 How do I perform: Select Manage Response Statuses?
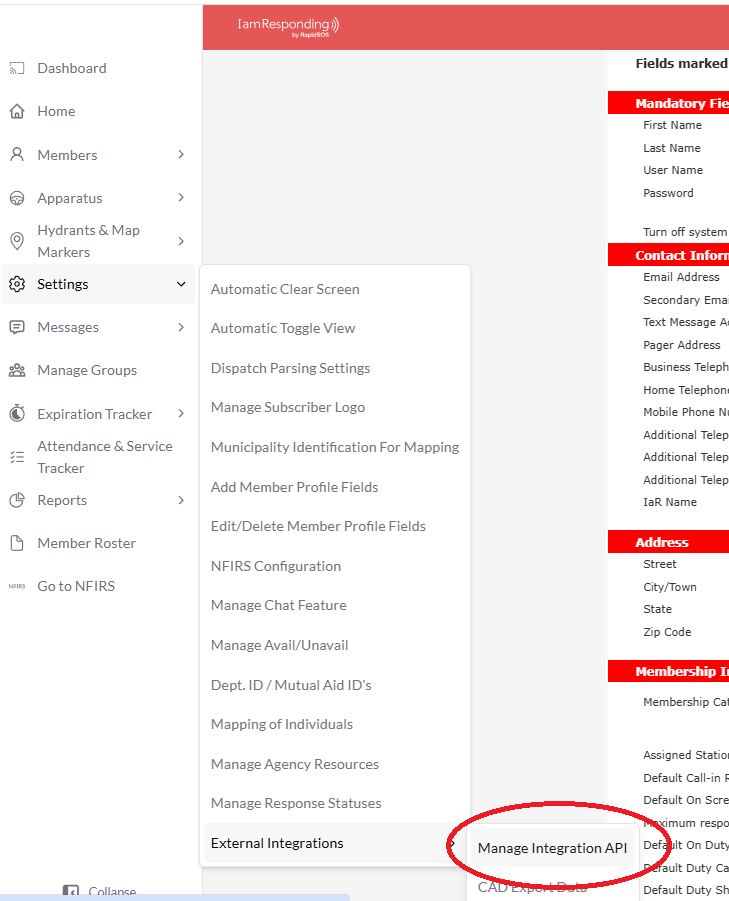click(x=296, y=803)
